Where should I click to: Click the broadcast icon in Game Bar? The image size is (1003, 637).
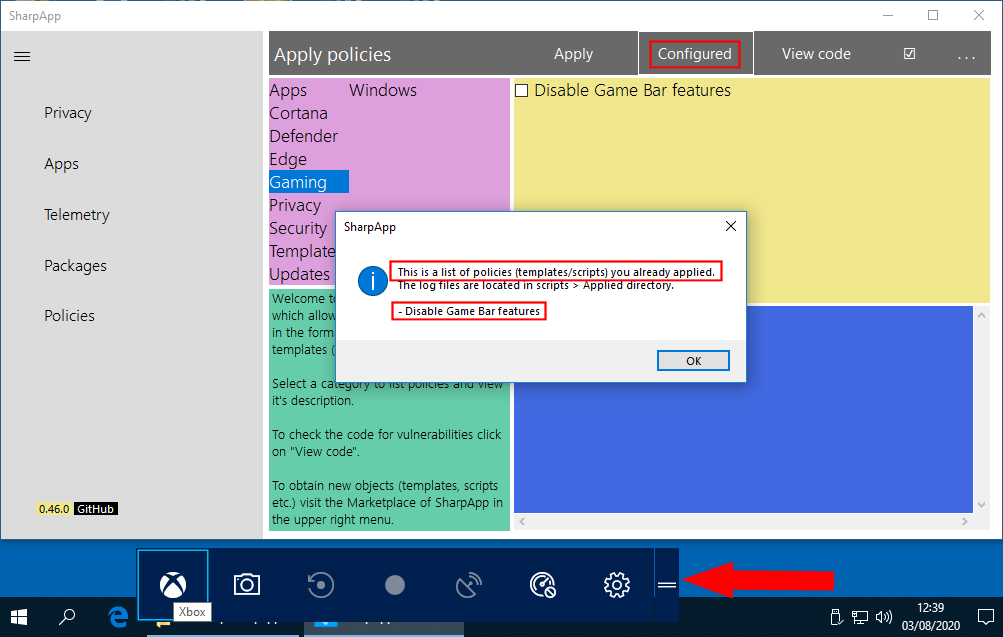(469, 585)
